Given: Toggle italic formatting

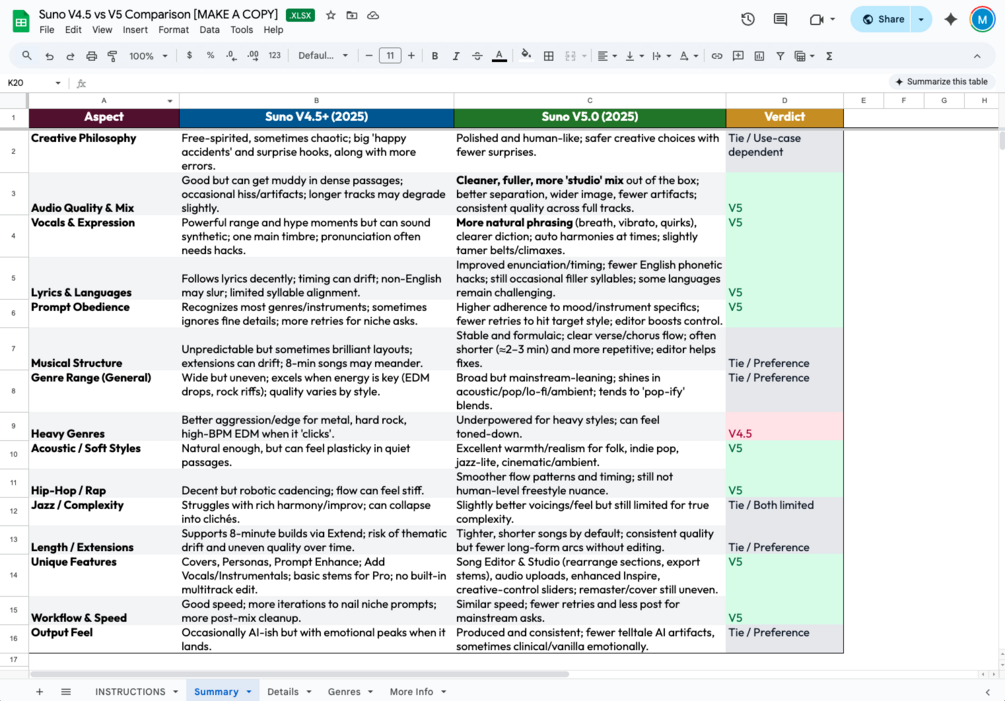Looking at the screenshot, I should click(x=456, y=56).
